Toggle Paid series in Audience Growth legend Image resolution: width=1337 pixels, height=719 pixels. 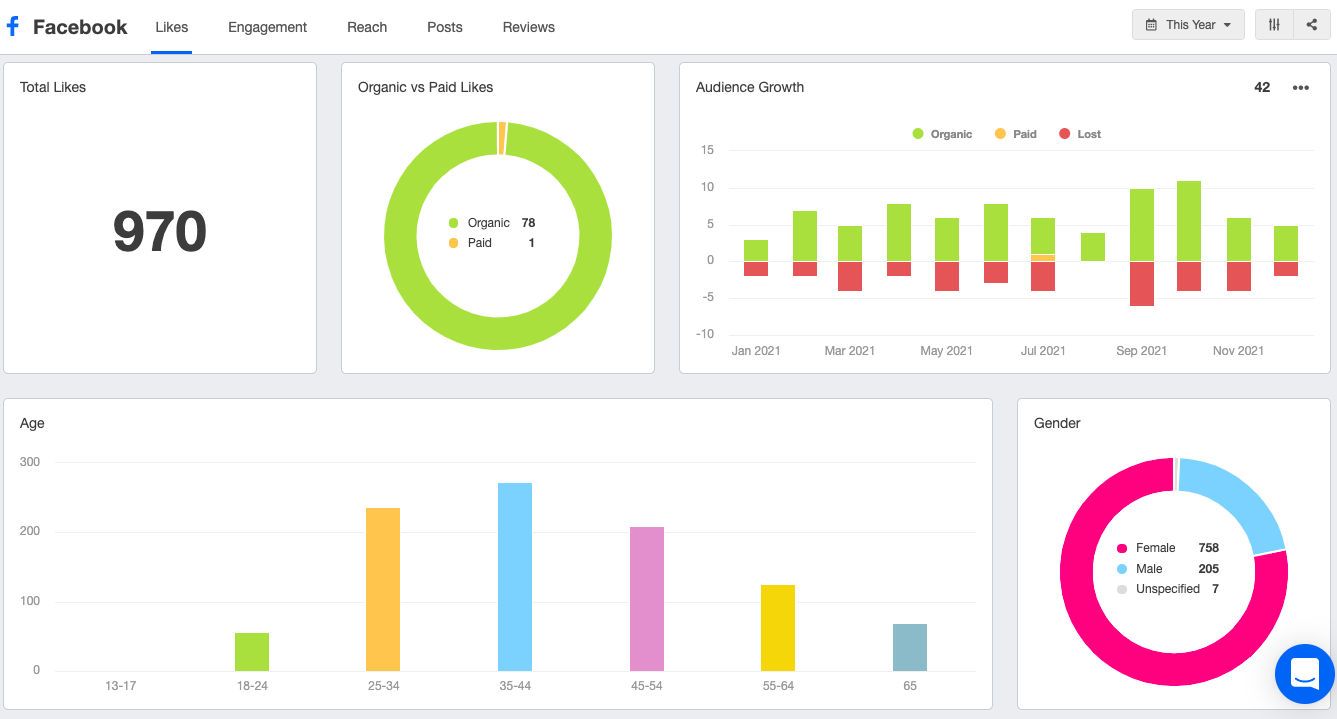tap(1016, 134)
